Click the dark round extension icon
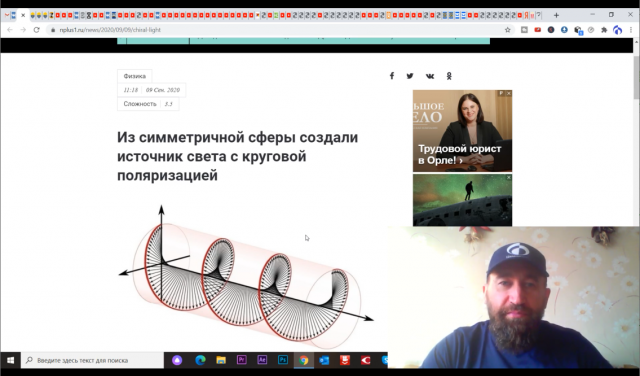 [551, 30]
